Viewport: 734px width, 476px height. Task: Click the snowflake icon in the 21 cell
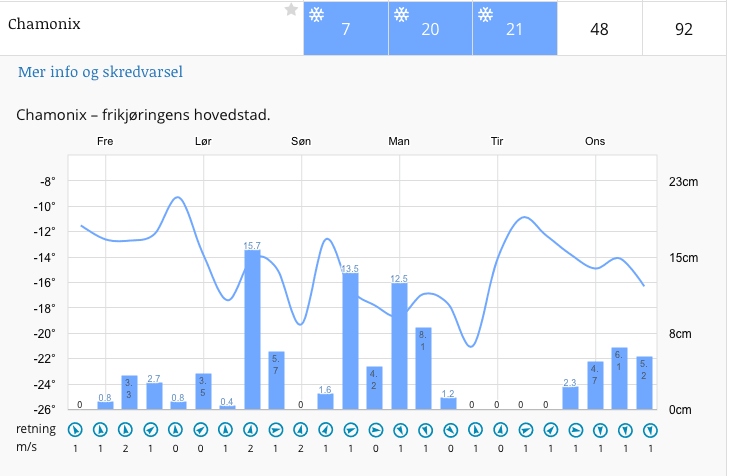point(485,15)
